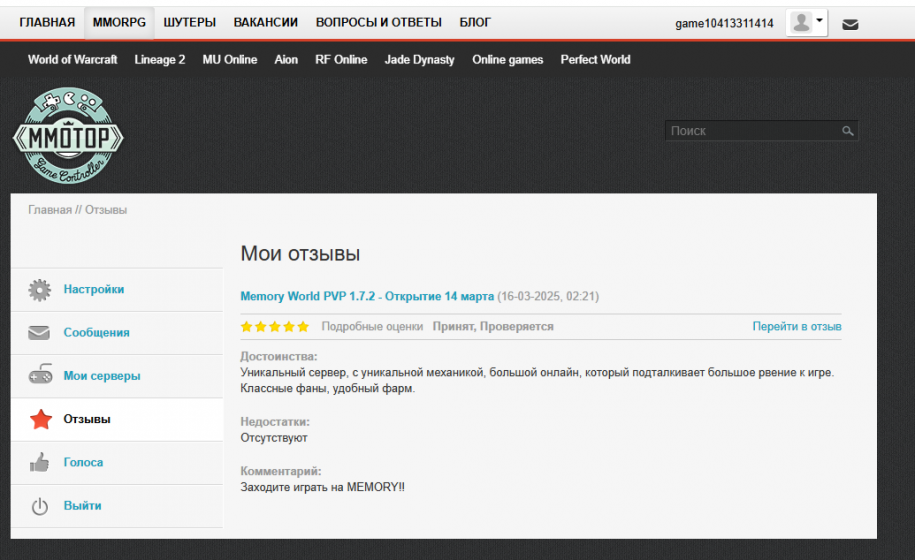
Task: Click the gear icon beside Настройки
Action: (40, 290)
